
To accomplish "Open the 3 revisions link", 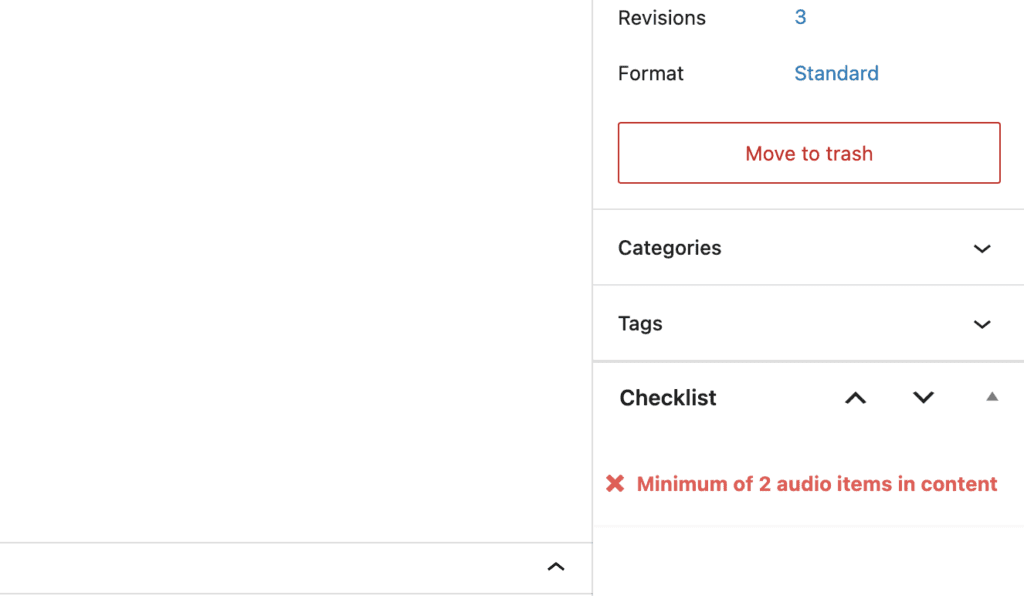I will coord(800,18).
